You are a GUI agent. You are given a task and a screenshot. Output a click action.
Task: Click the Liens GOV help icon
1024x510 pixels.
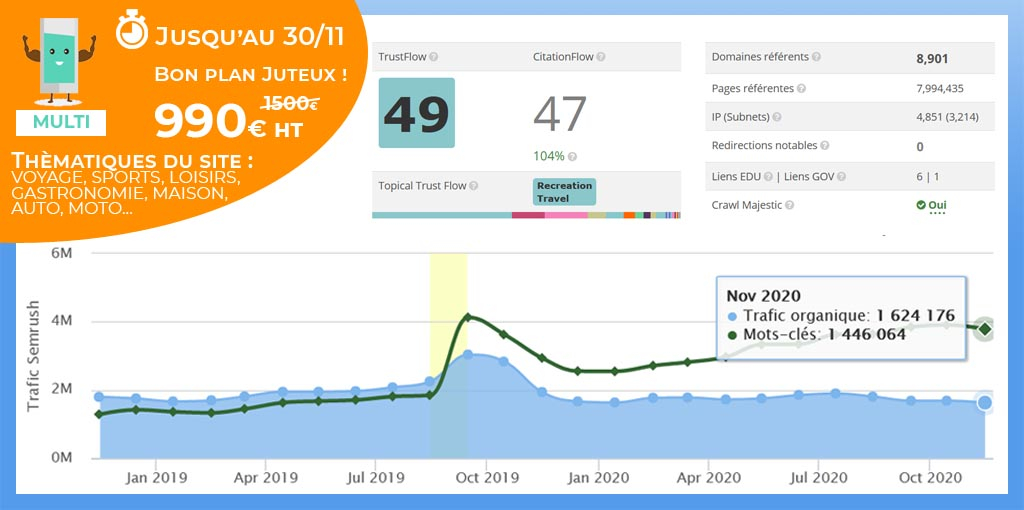(x=841, y=176)
